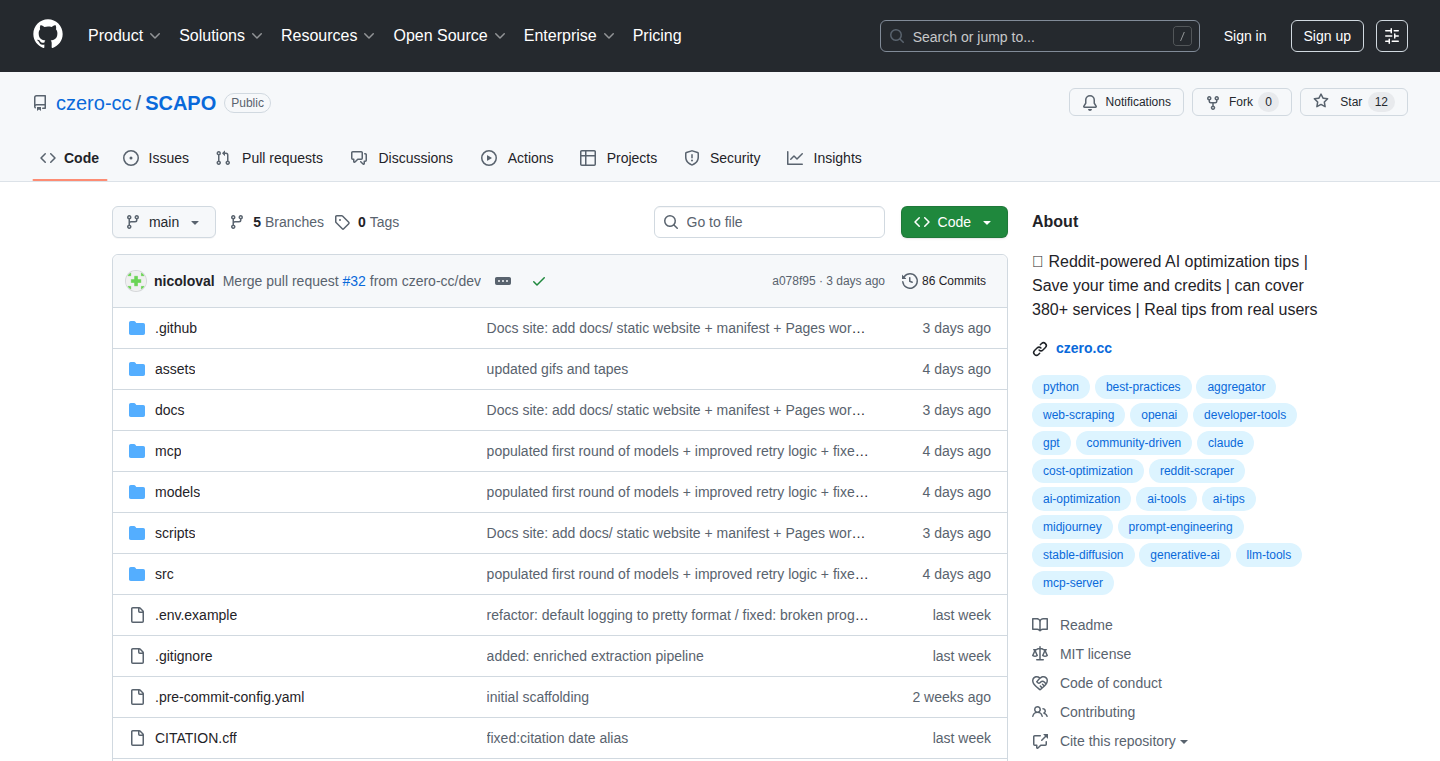Switch to the Insights tab
Screen dimensions: 1440x761
824,158
